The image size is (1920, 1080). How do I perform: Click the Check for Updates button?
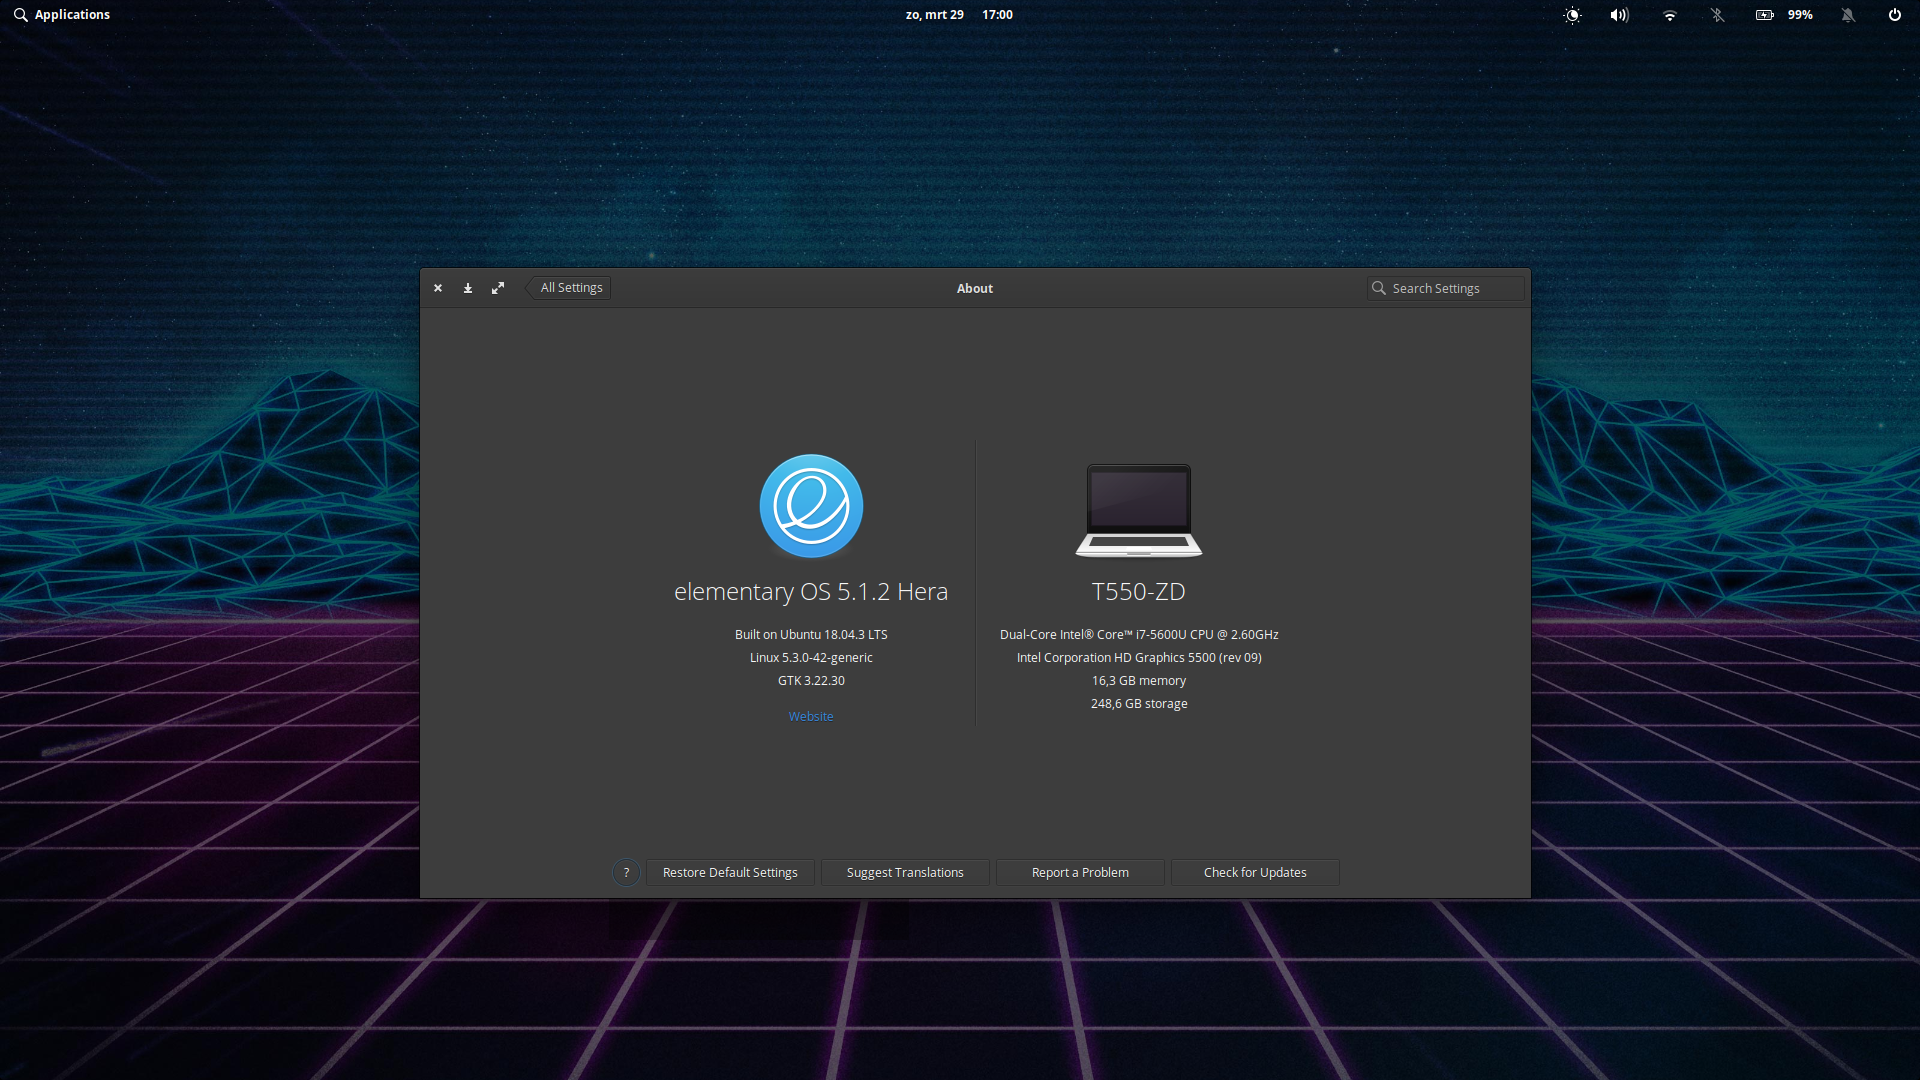[x=1255, y=872]
